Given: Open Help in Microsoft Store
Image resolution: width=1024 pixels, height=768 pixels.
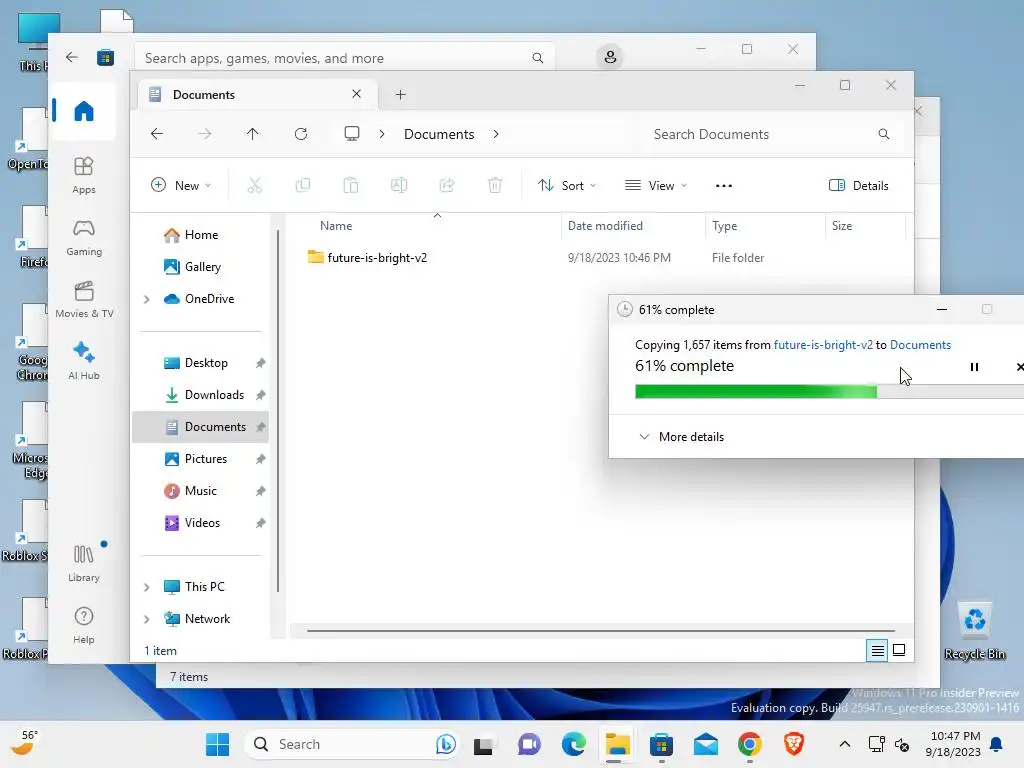Looking at the screenshot, I should pyautogui.click(x=84, y=625).
